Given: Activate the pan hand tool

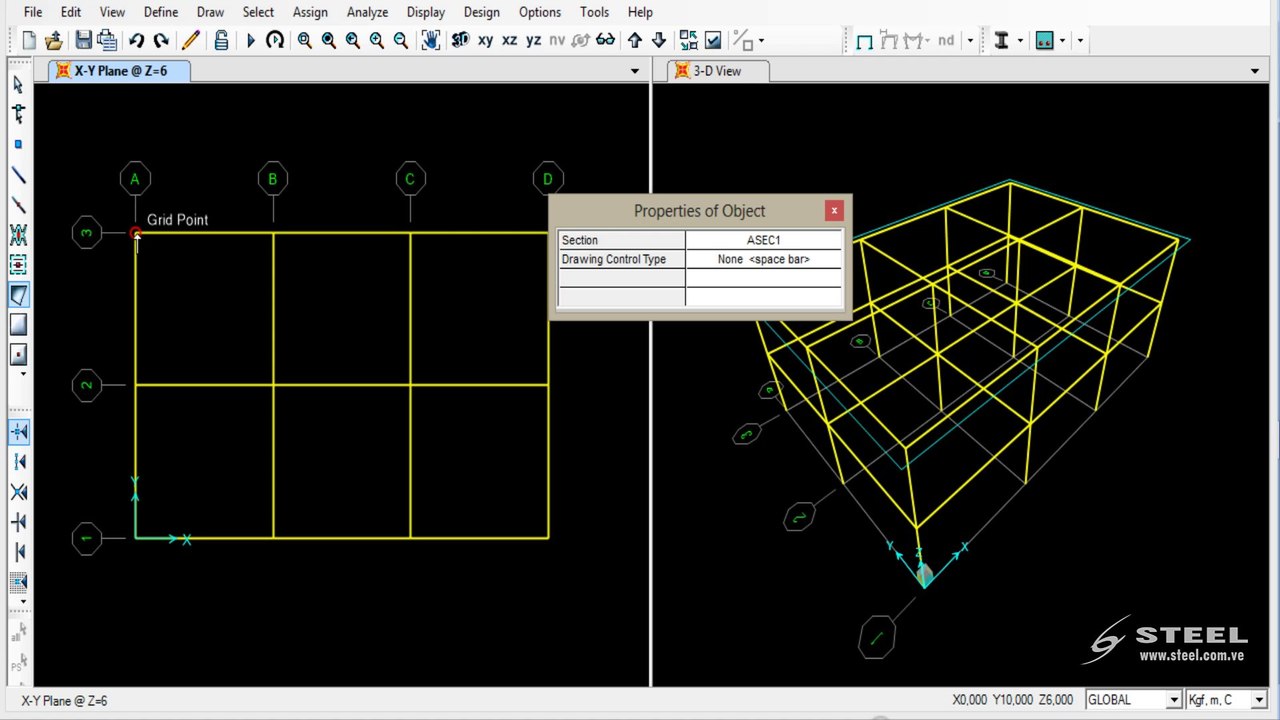Looking at the screenshot, I should tap(431, 41).
